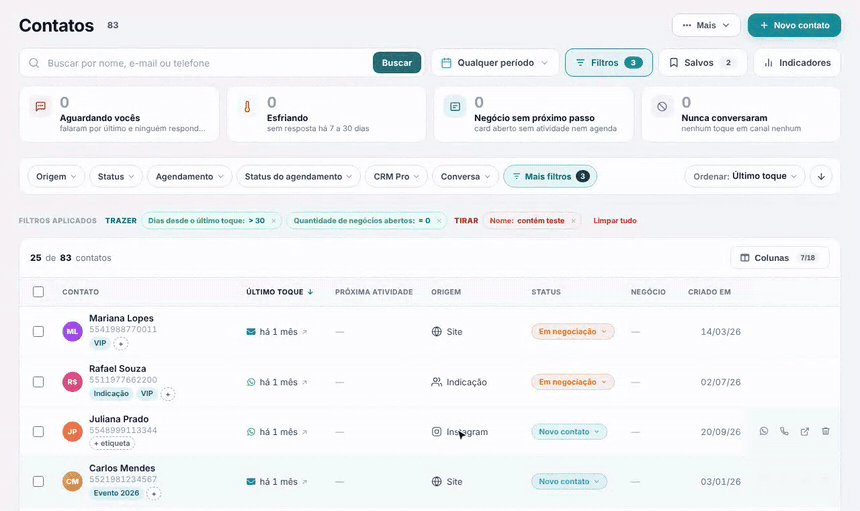Click RS avatar of Rafael Souza
Viewport: 860px width, 511px height.
click(72, 382)
